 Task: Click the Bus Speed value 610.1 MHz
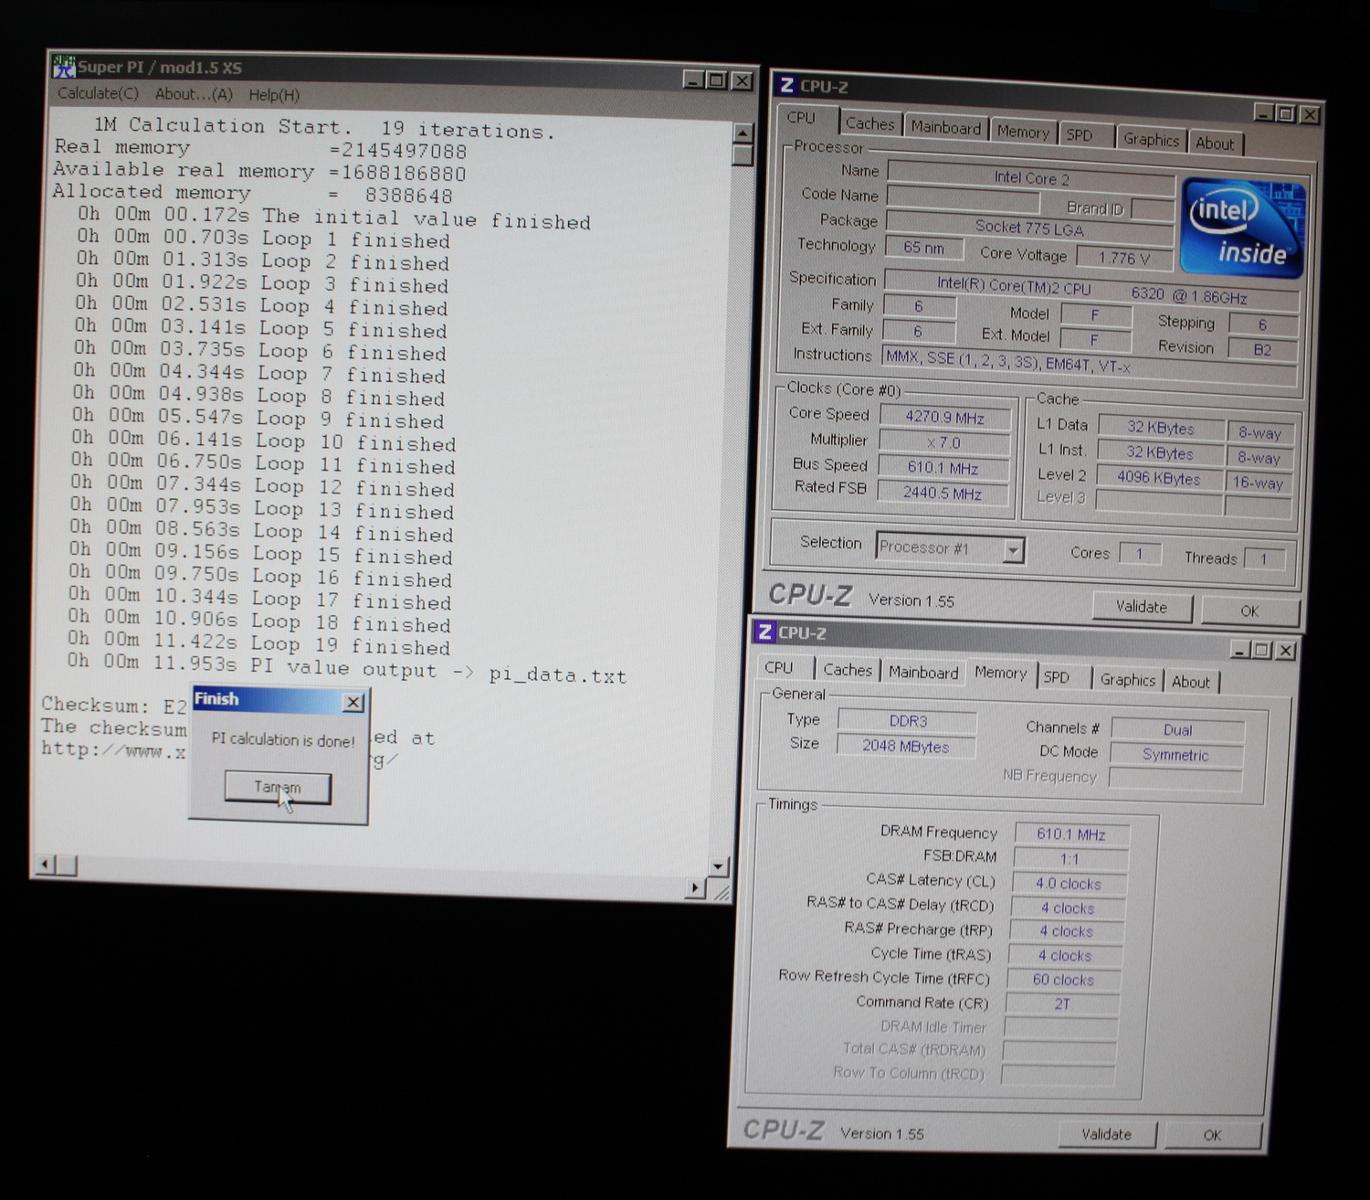point(943,467)
